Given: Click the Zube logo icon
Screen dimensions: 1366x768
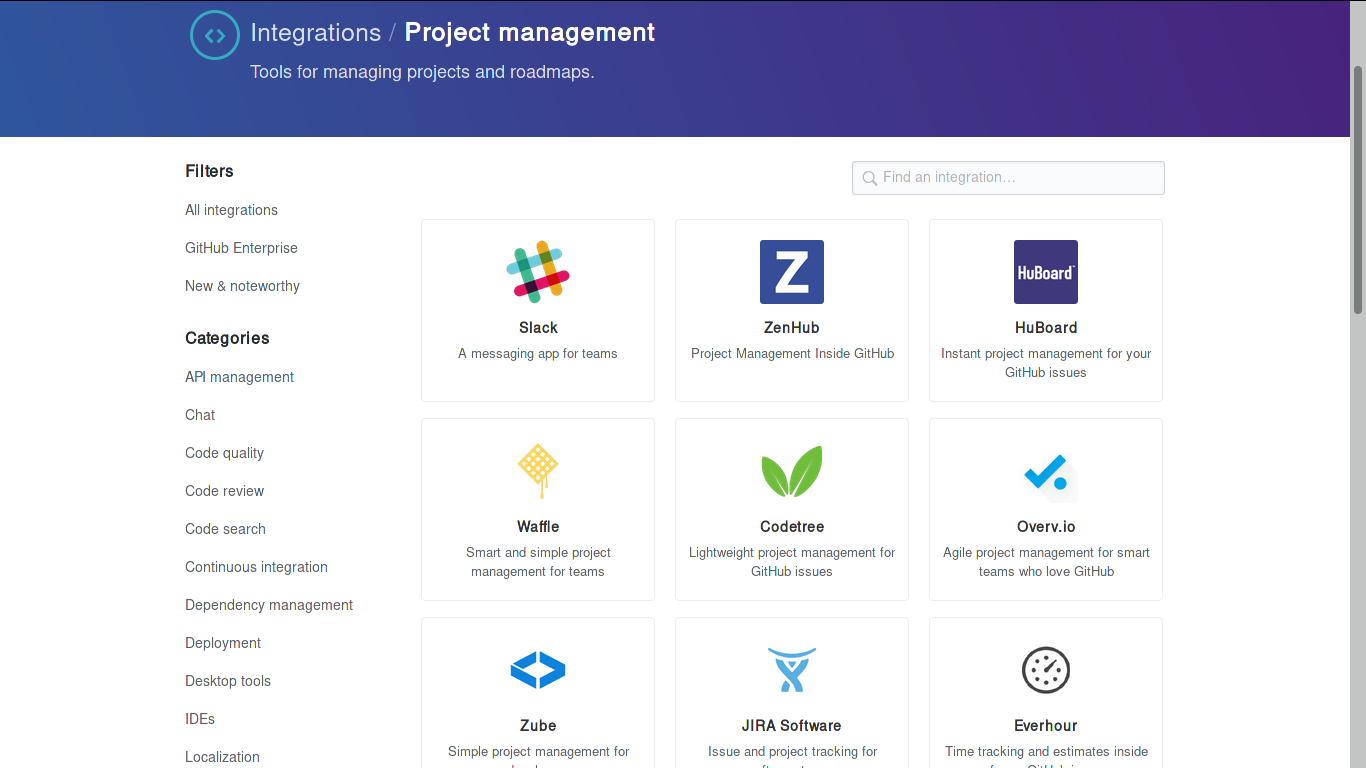Looking at the screenshot, I should [538, 670].
